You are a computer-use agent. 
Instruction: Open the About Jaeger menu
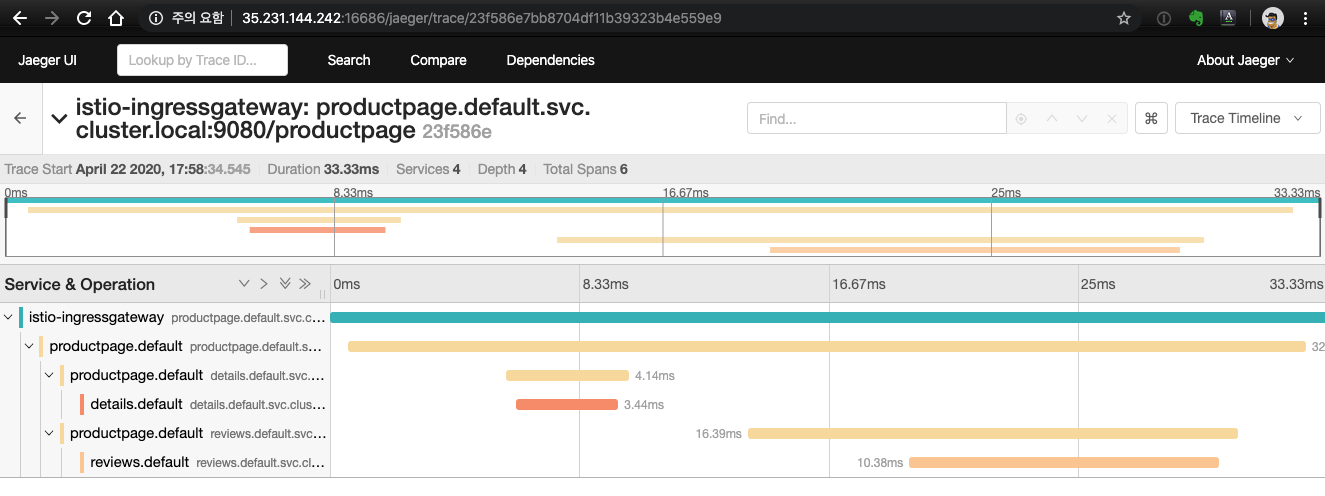tap(1245, 60)
